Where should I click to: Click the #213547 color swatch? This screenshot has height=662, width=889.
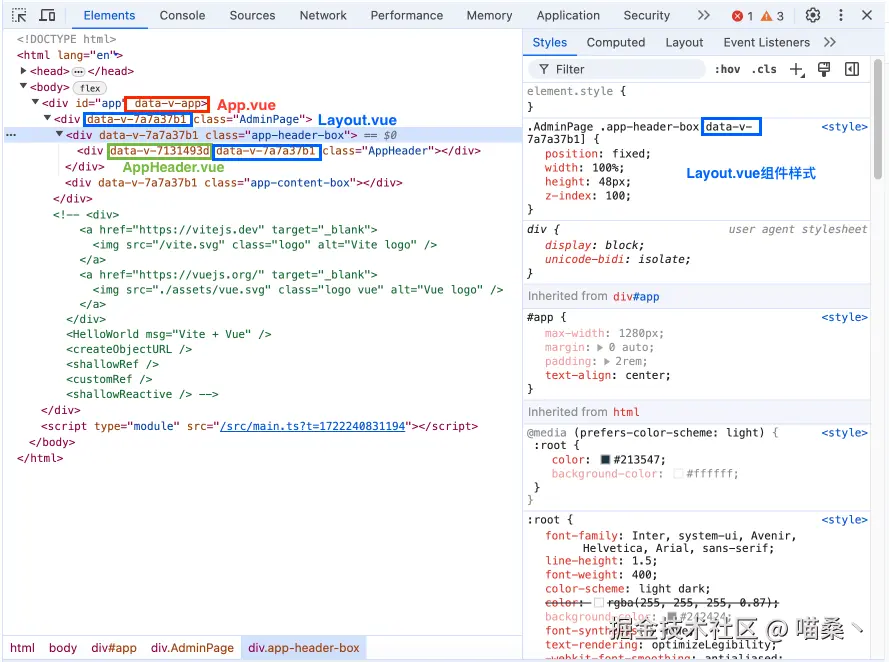(605, 460)
